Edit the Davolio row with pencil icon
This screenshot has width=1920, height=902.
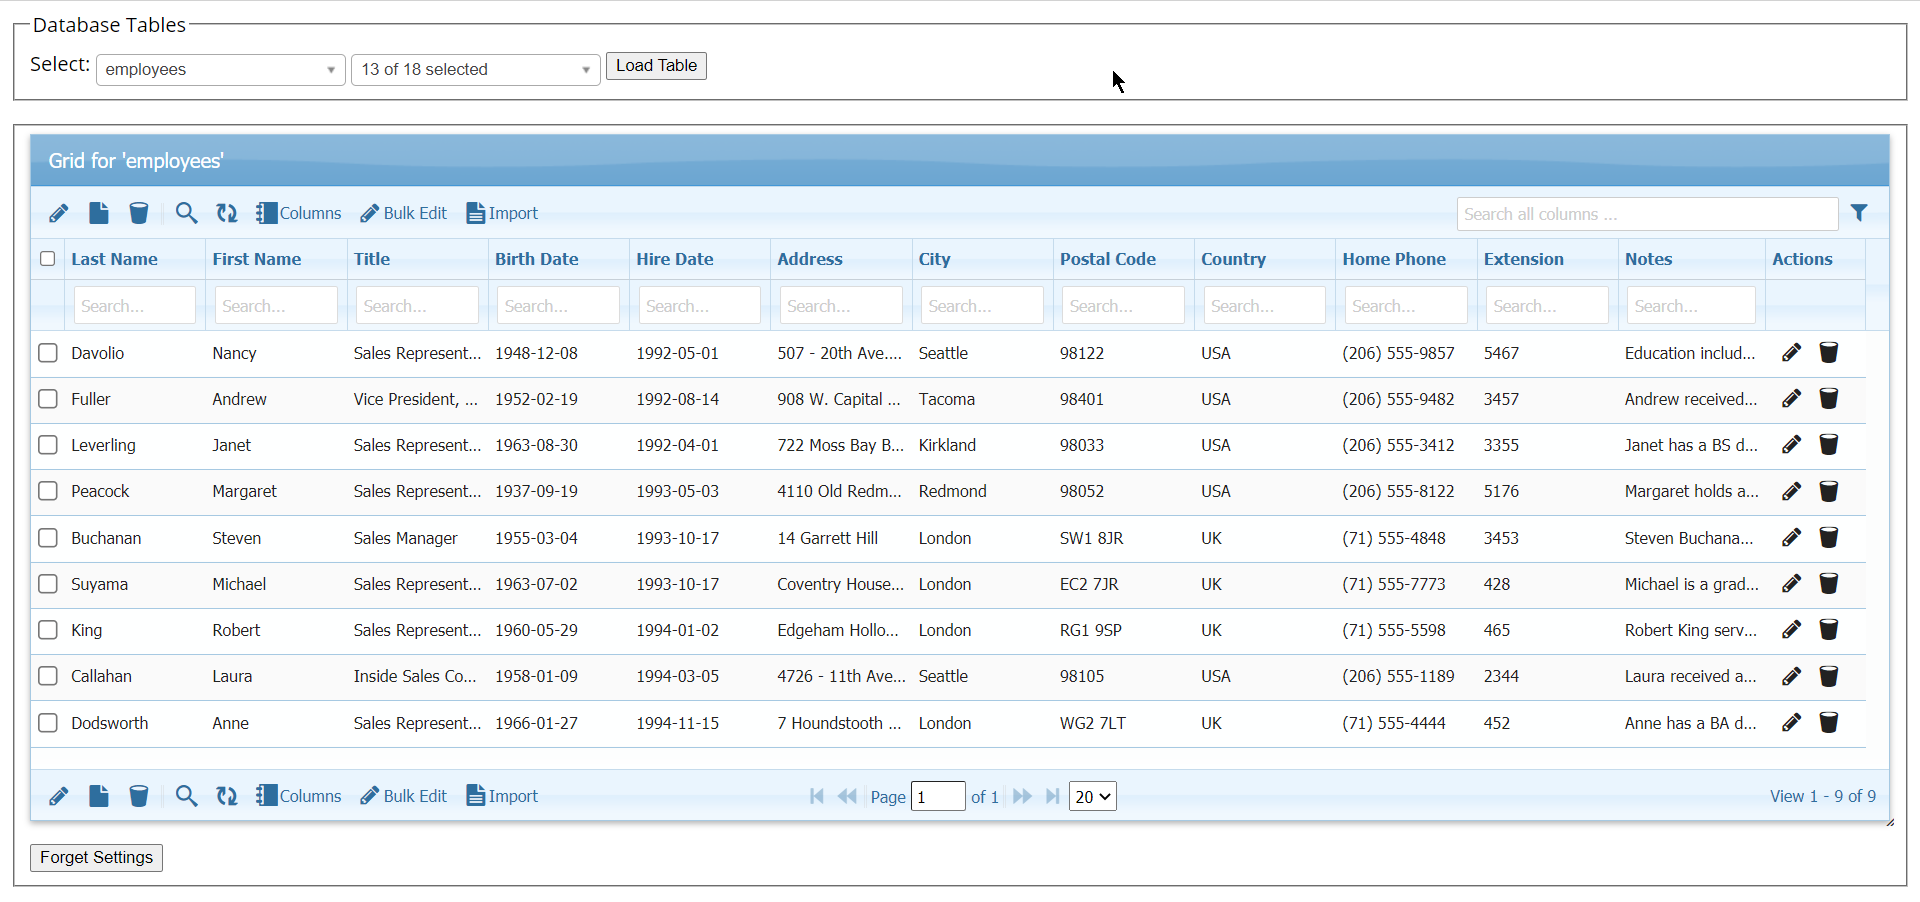(1791, 353)
